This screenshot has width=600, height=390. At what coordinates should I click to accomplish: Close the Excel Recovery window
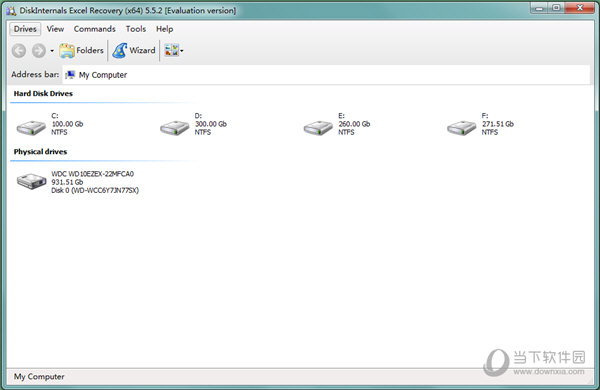tap(580, 8)
